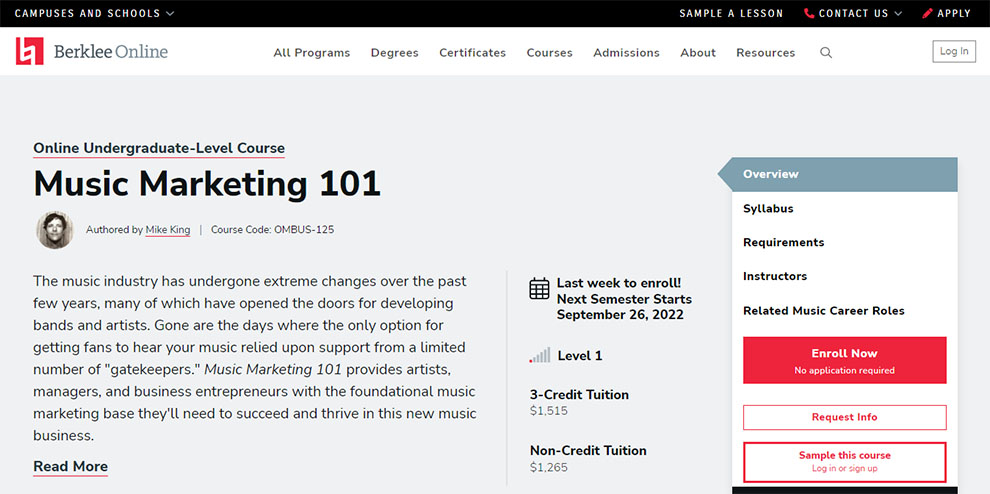The image size is (990, 494).
Task: Expand the Contact Us dropdown chevron
Action: tap(898, 13)
